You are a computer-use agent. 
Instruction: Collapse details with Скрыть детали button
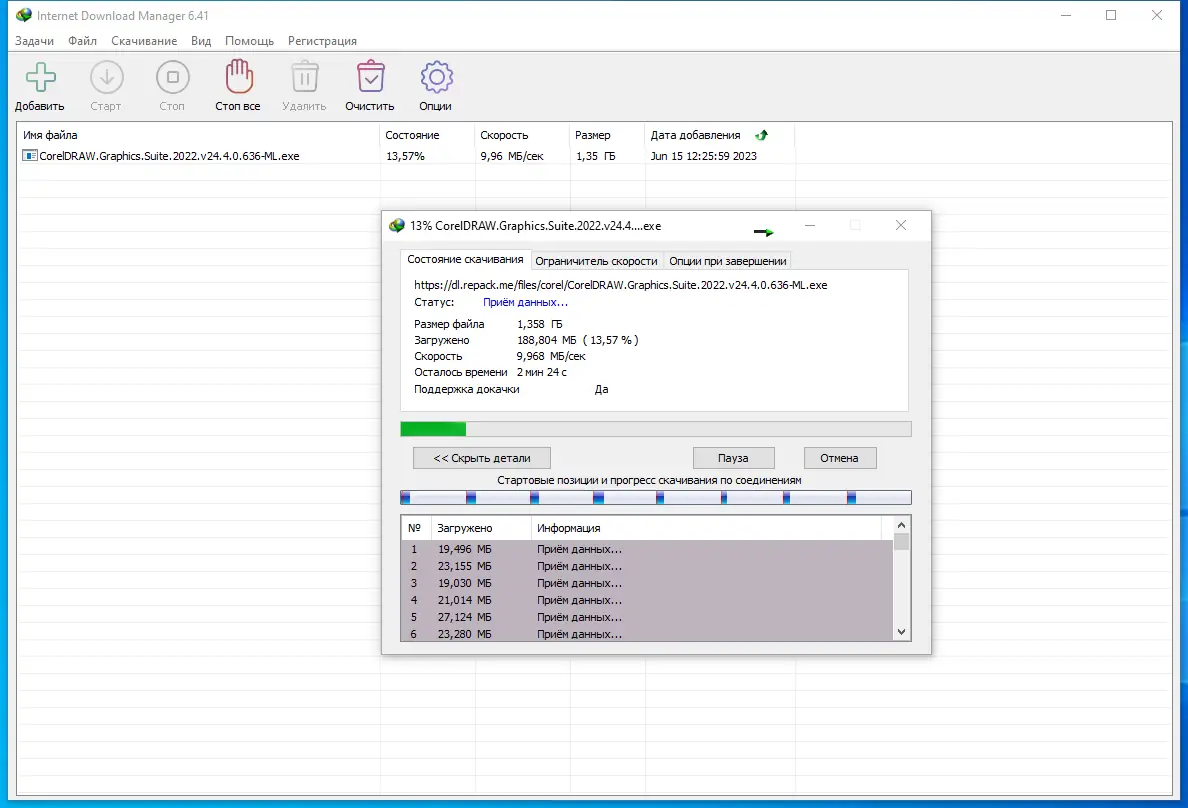pyautogui.click(x=482, y=458)
